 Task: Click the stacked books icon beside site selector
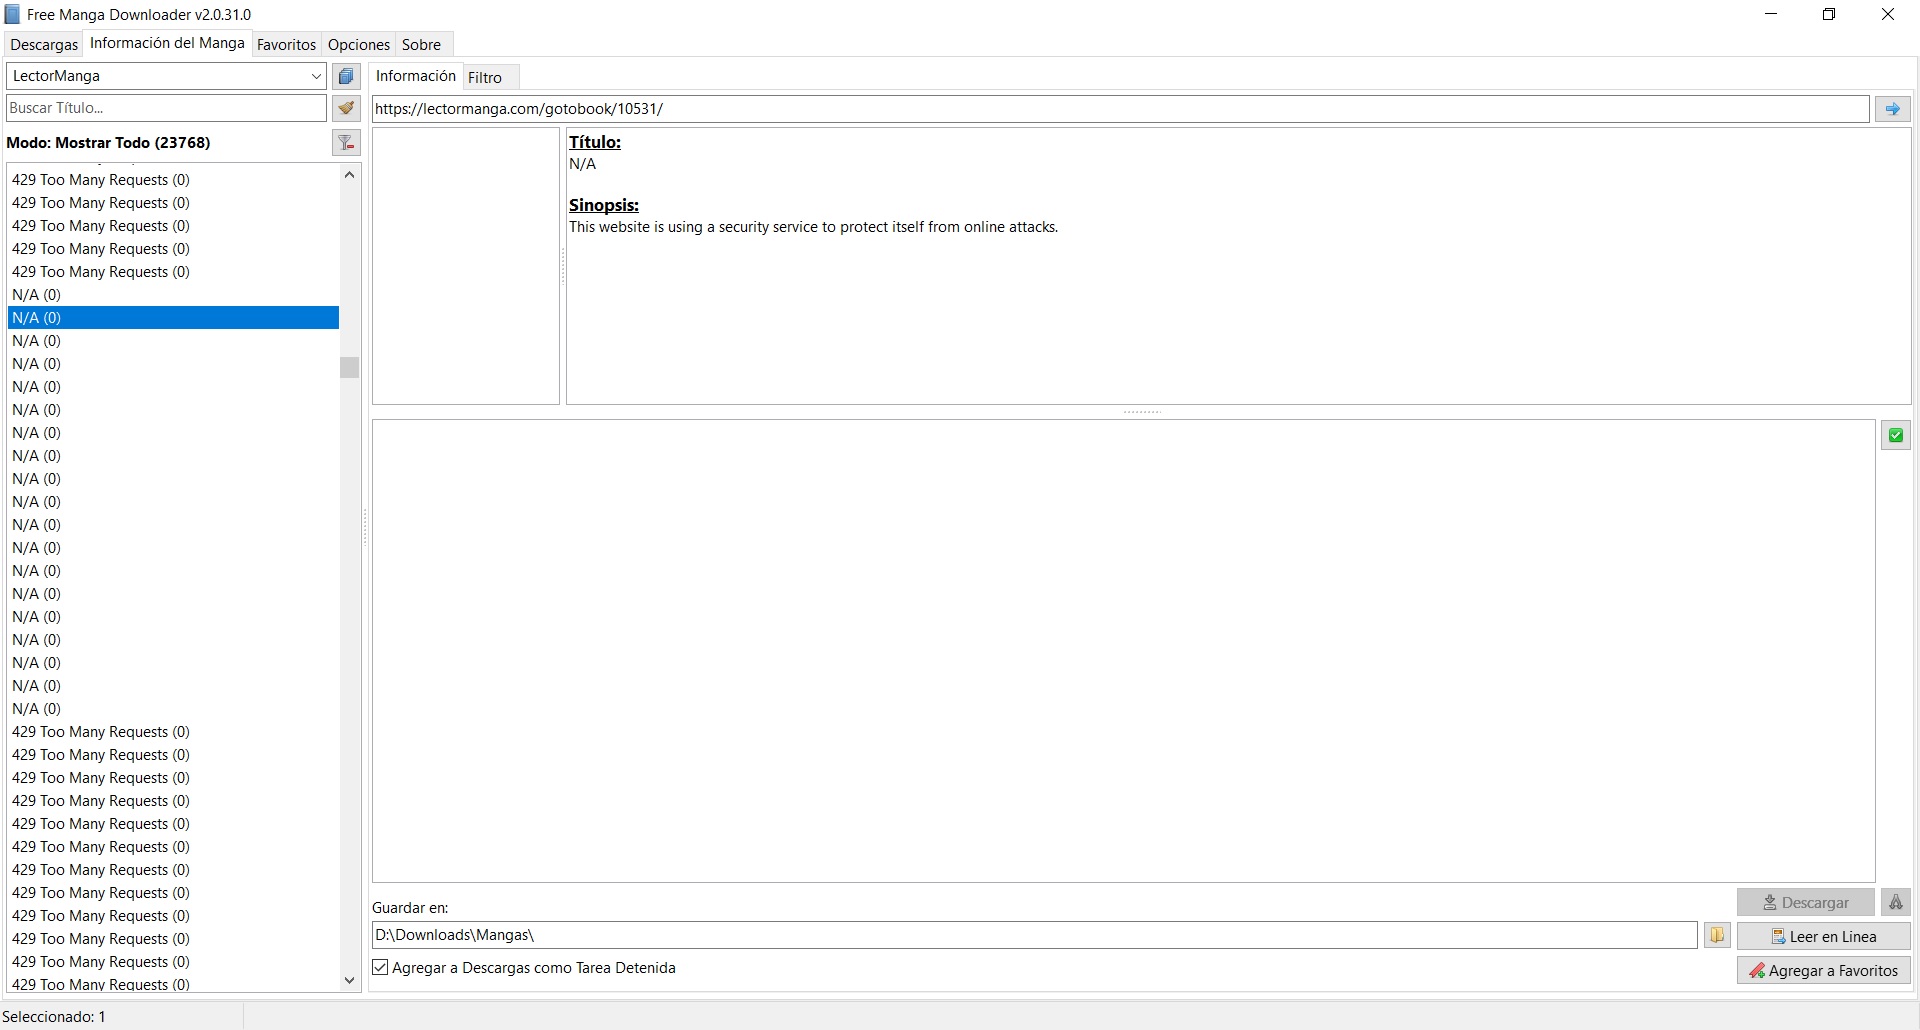(346, 76)
